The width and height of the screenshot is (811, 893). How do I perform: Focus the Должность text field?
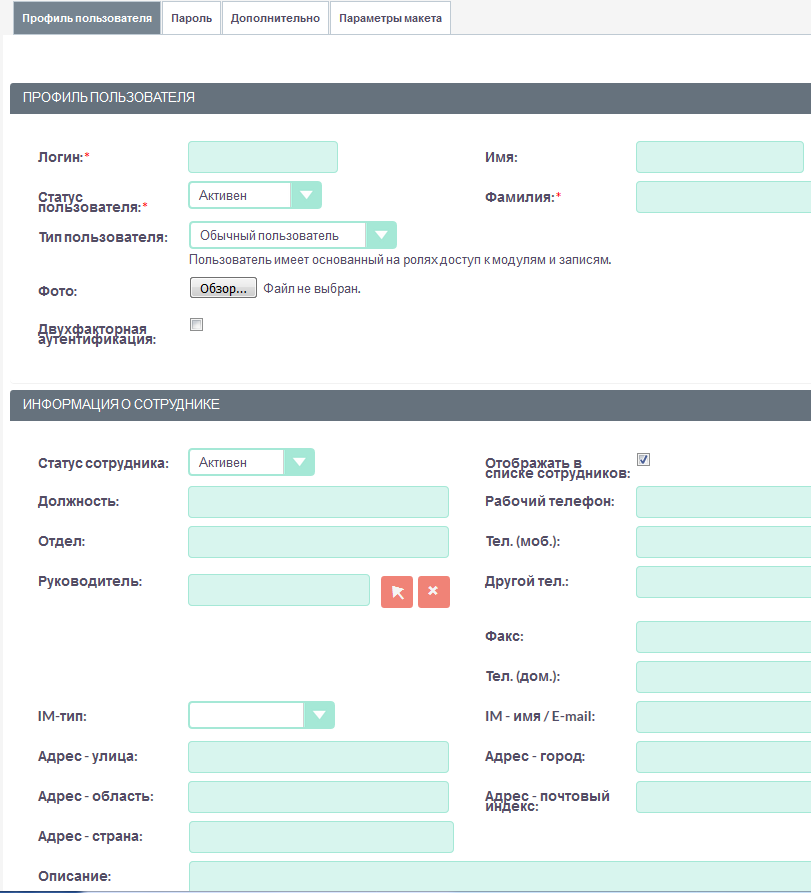click(318, 502)
